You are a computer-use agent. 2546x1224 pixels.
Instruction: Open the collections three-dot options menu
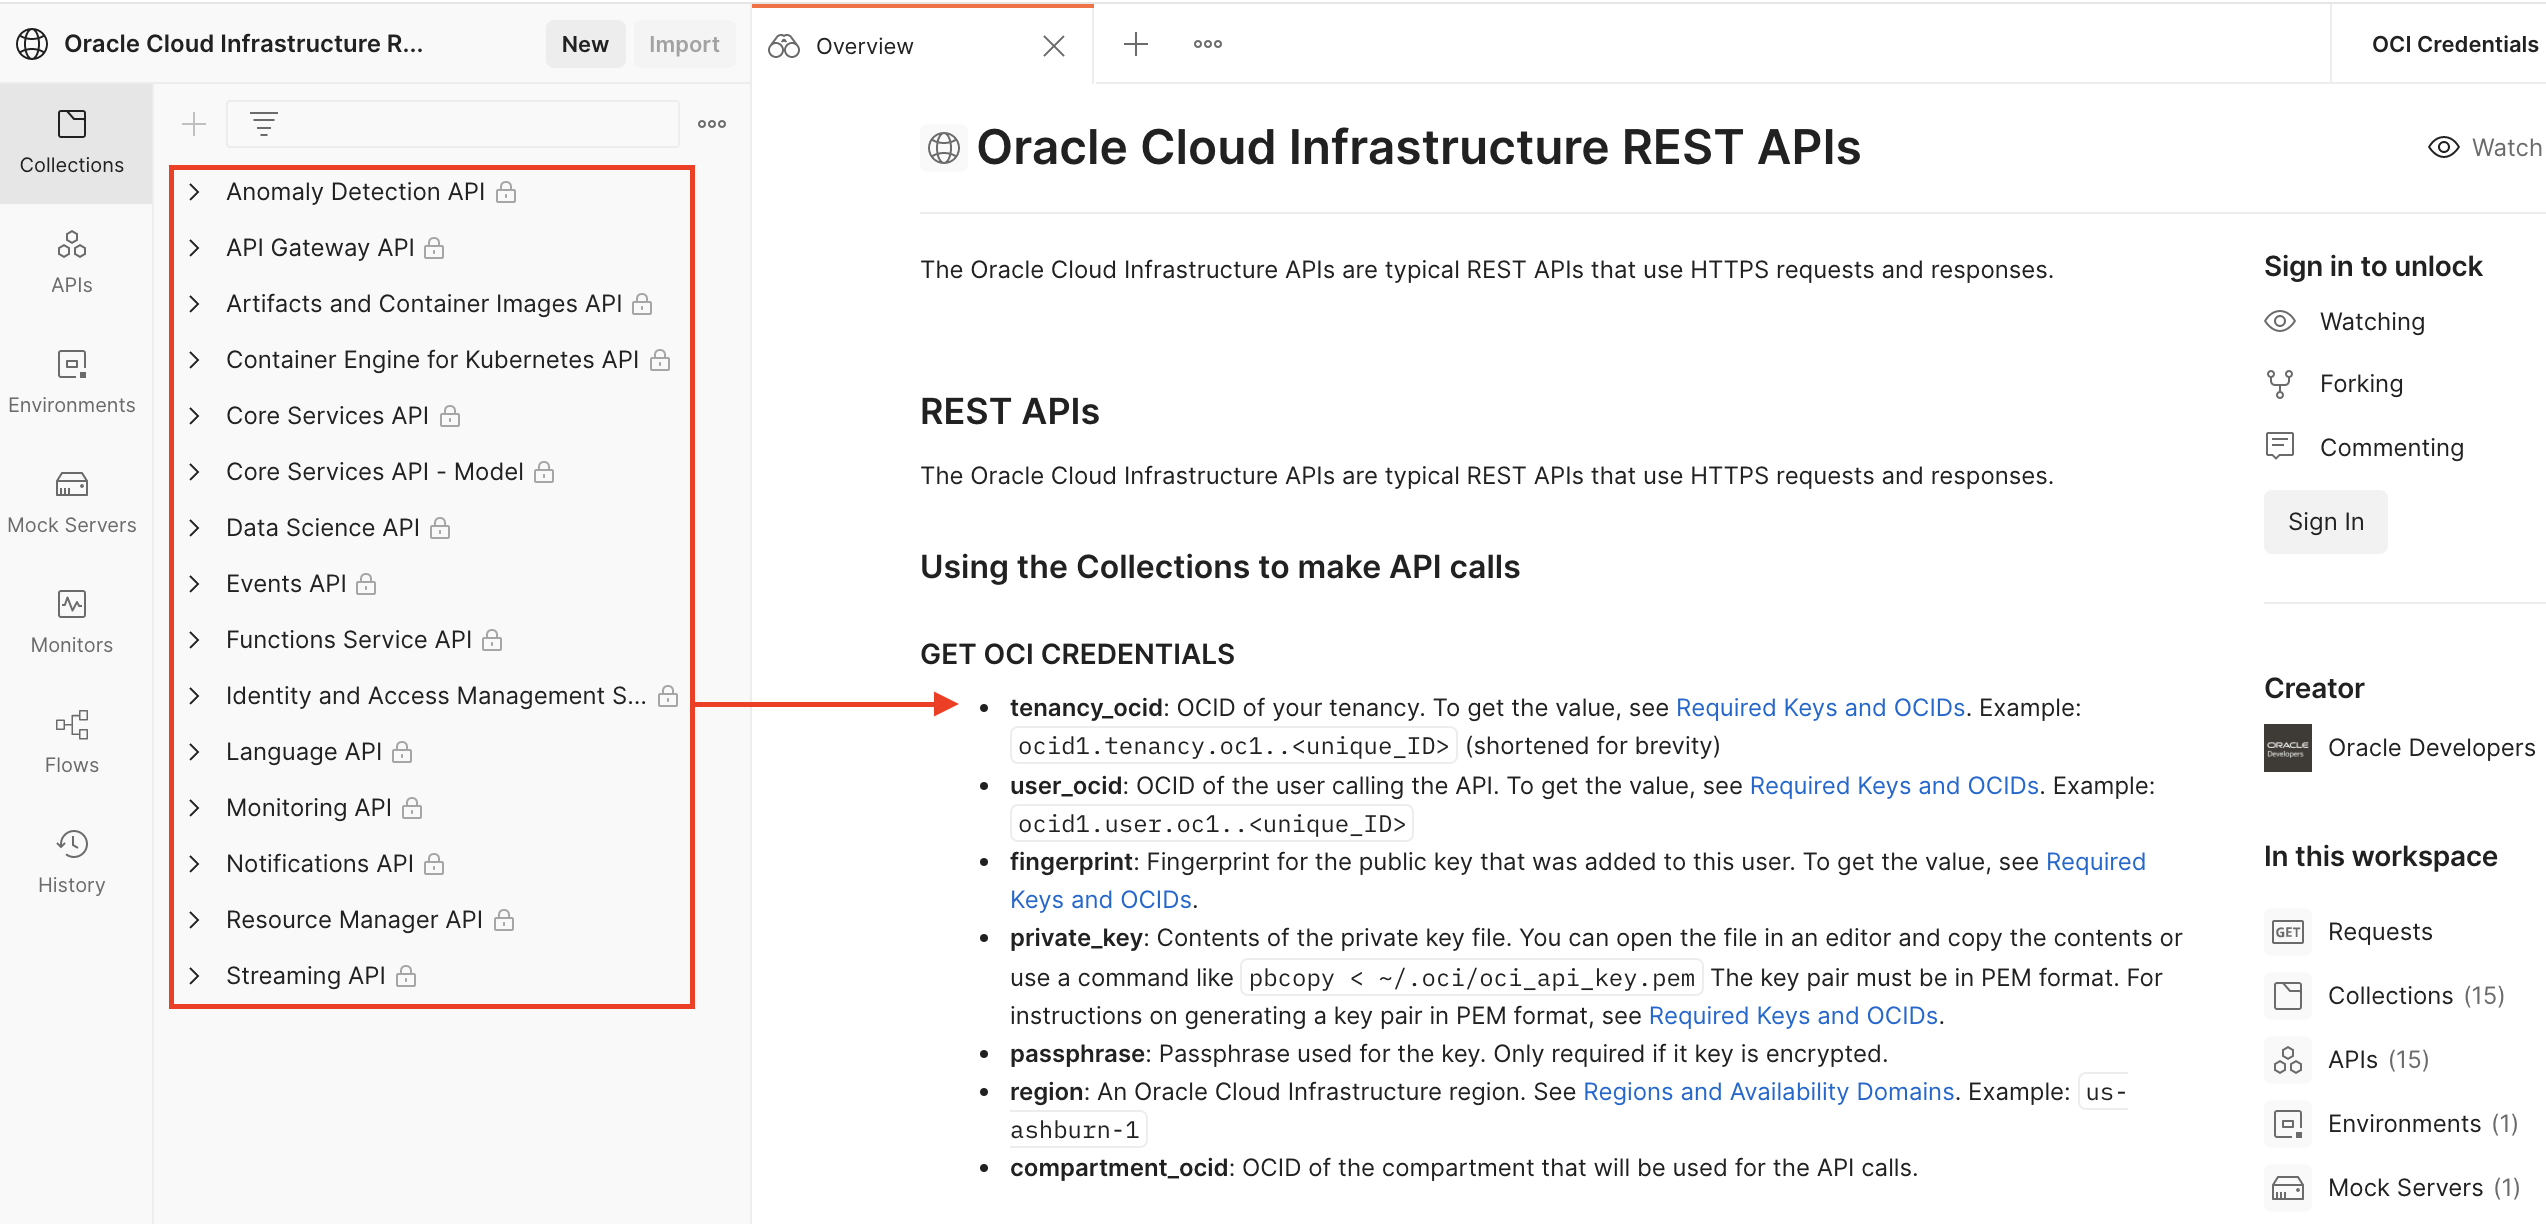[712, 124]
